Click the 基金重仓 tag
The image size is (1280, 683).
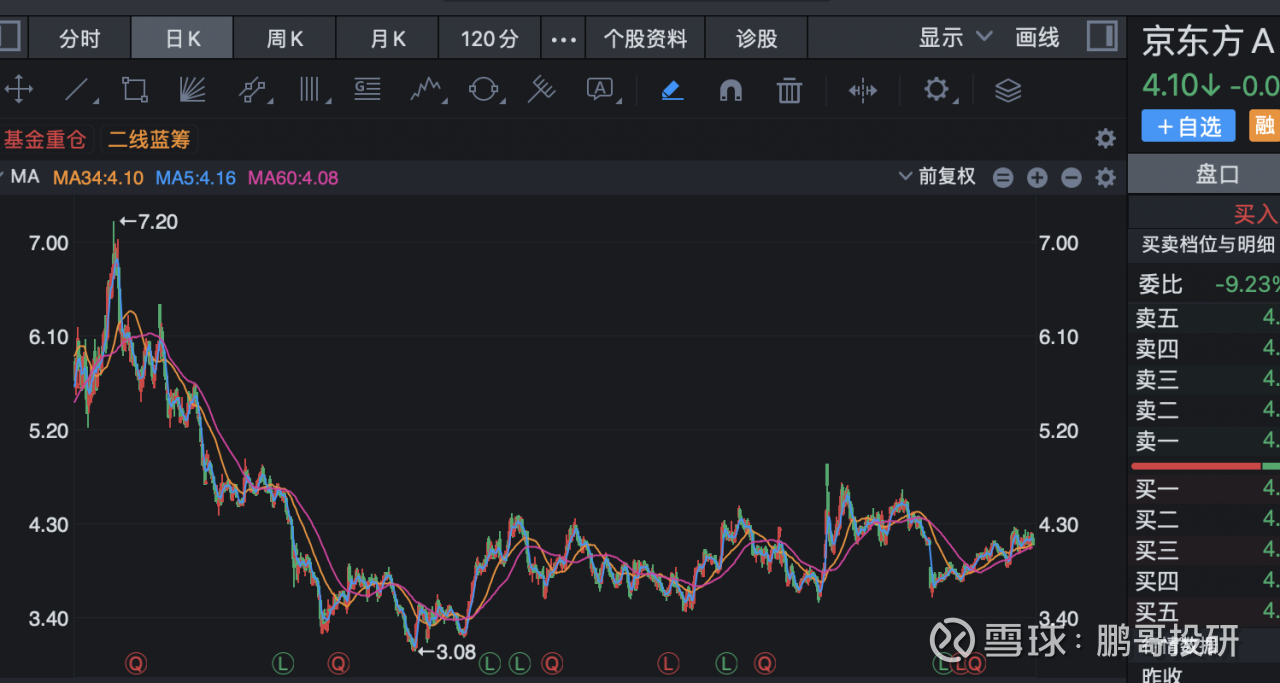(x=45, y=139)
